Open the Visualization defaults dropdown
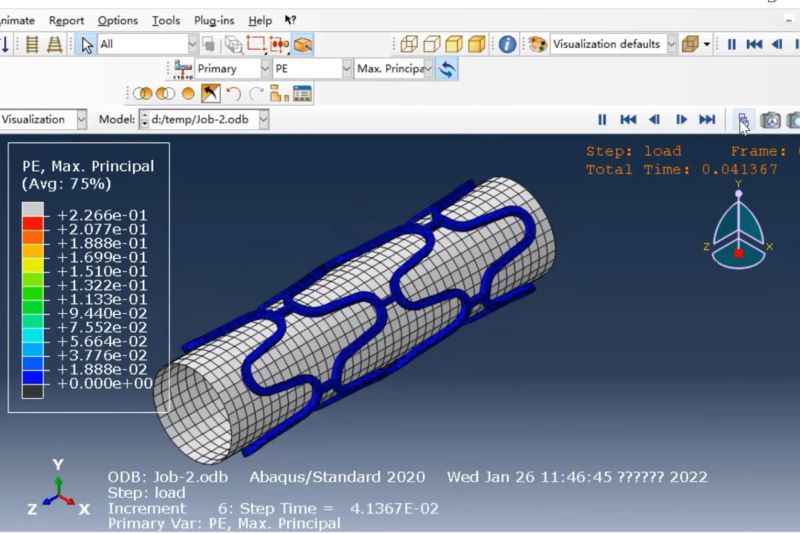Image resolution: width=800 pixels, height=534 pixels. 672,44
